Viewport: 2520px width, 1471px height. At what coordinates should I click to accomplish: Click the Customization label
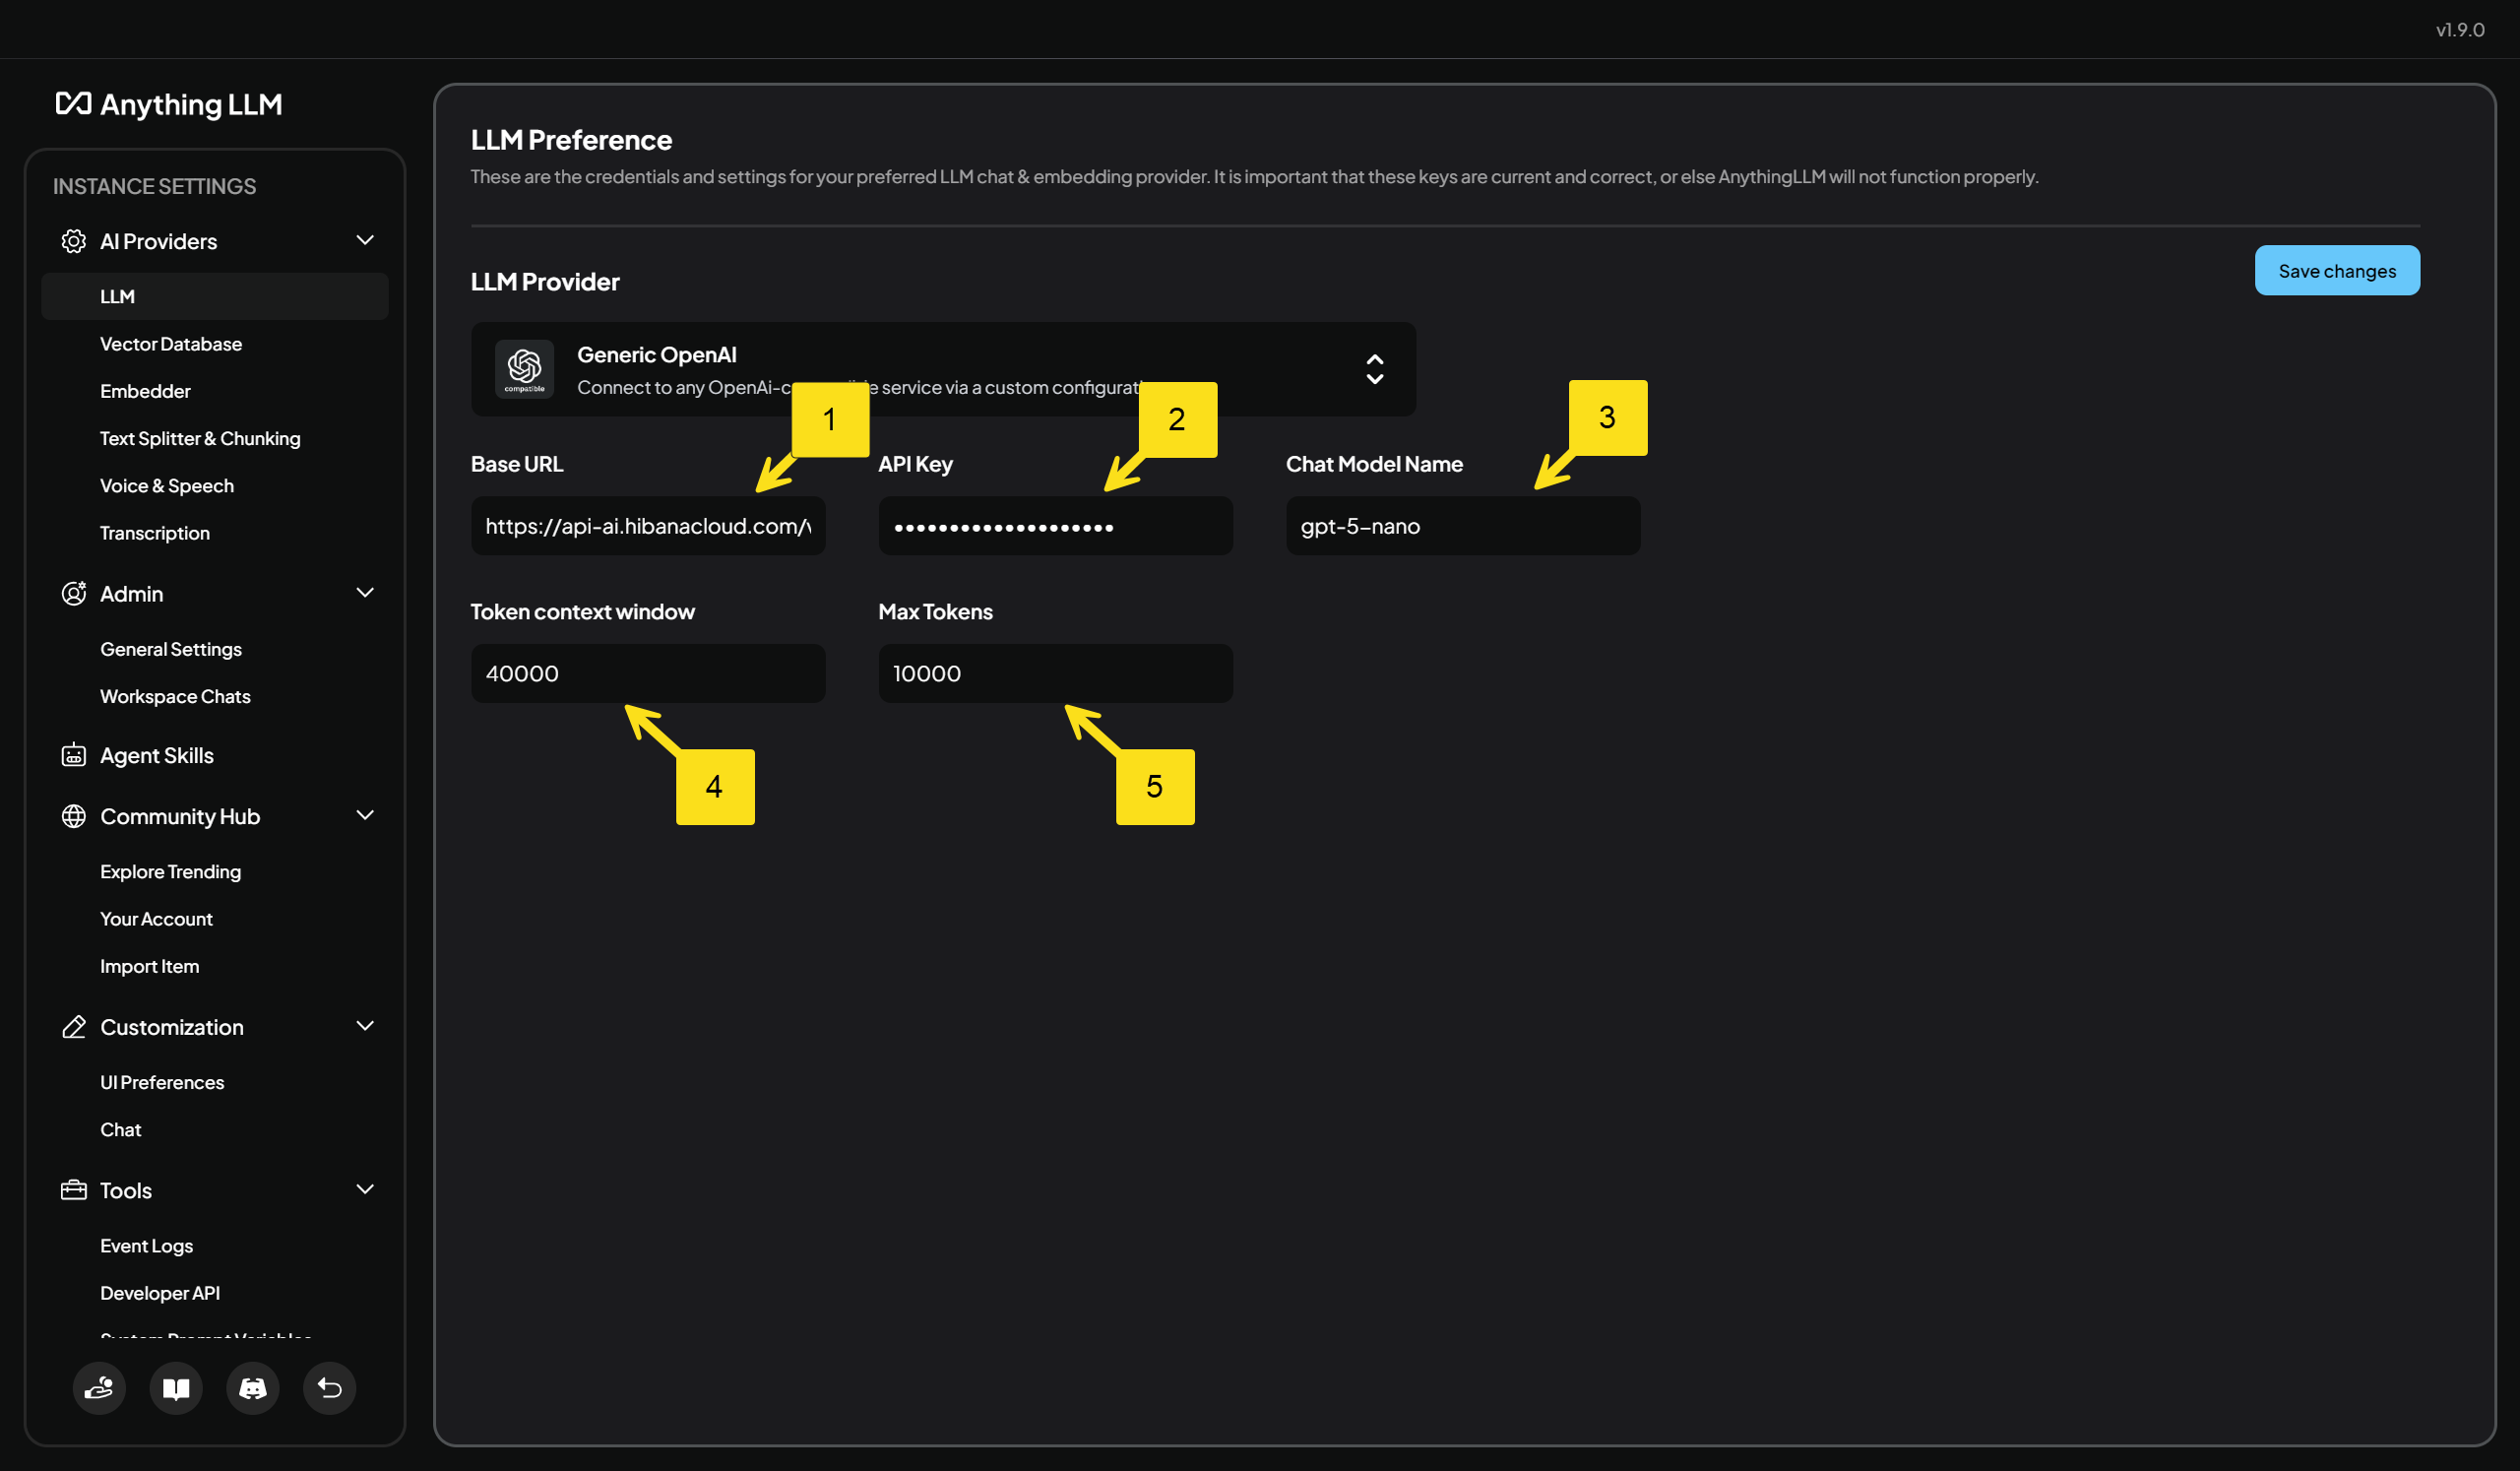click(x=172, y=1027)
